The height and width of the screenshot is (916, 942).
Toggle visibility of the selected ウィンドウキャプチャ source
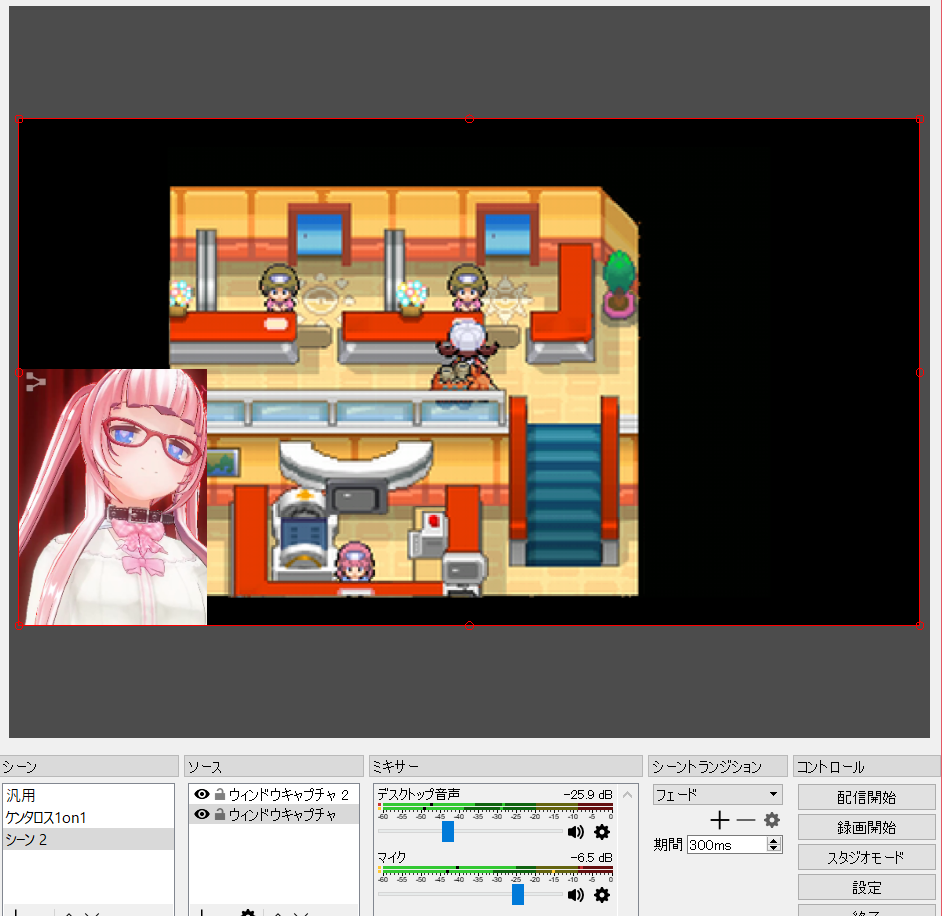click(202, 814)
